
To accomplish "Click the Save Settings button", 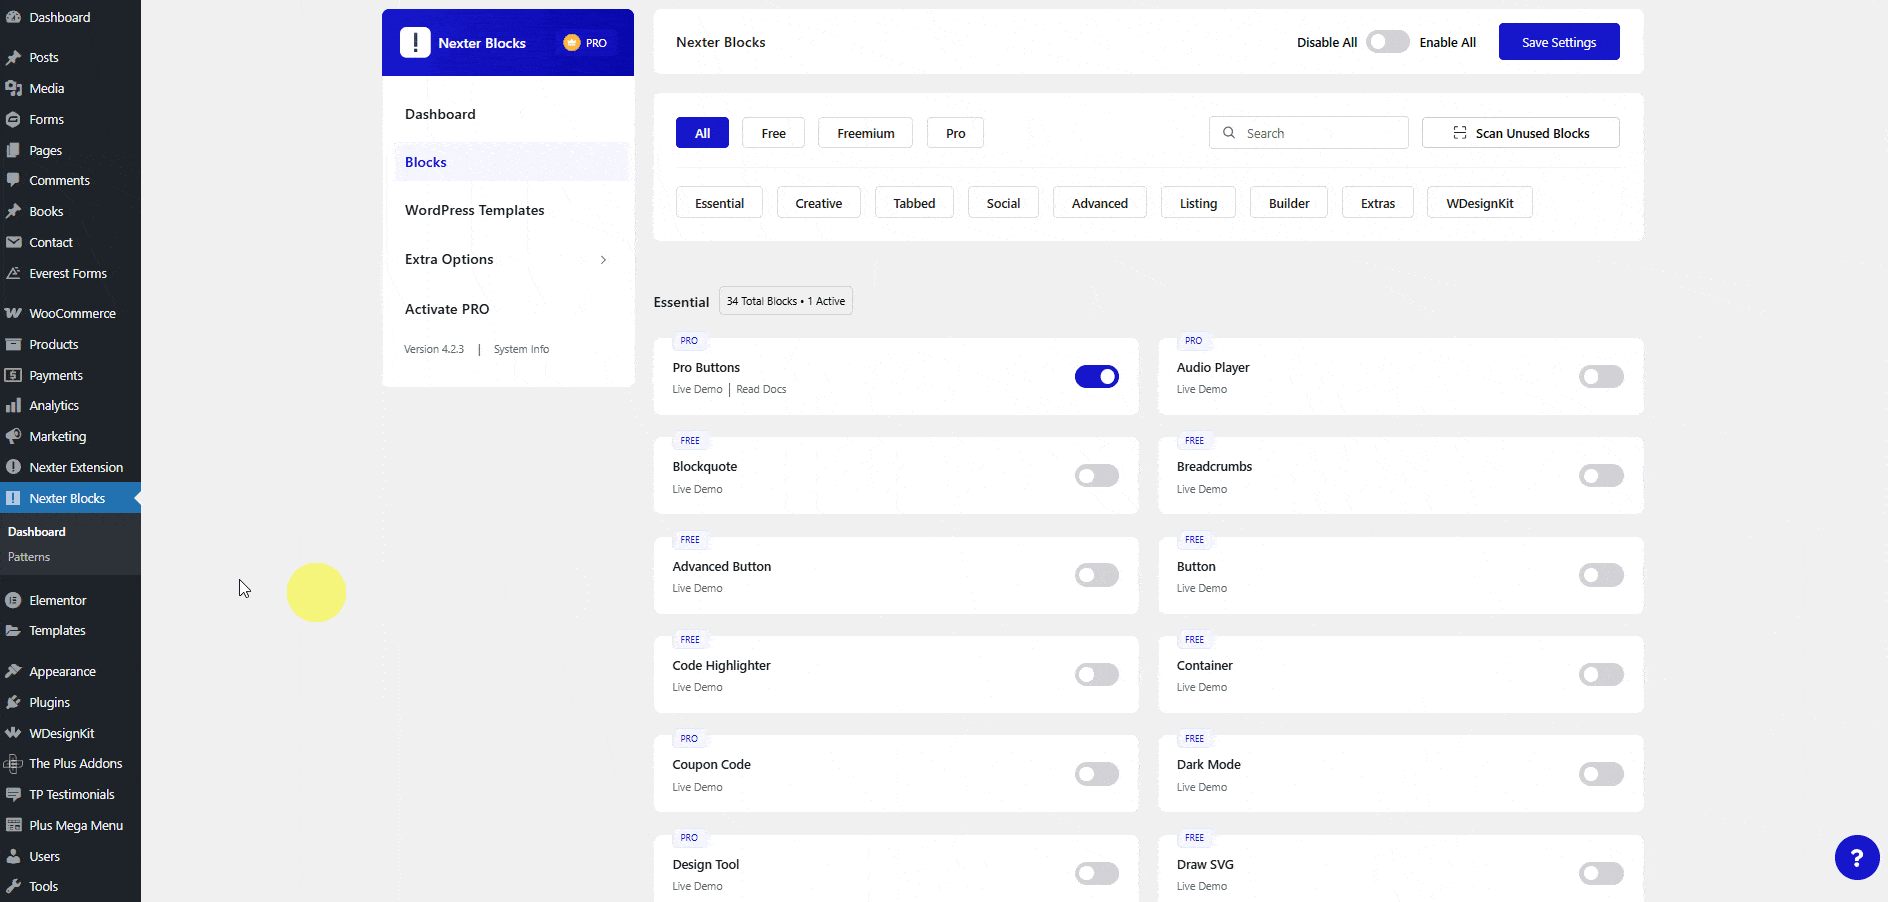I will click(x=1558, y=41).
